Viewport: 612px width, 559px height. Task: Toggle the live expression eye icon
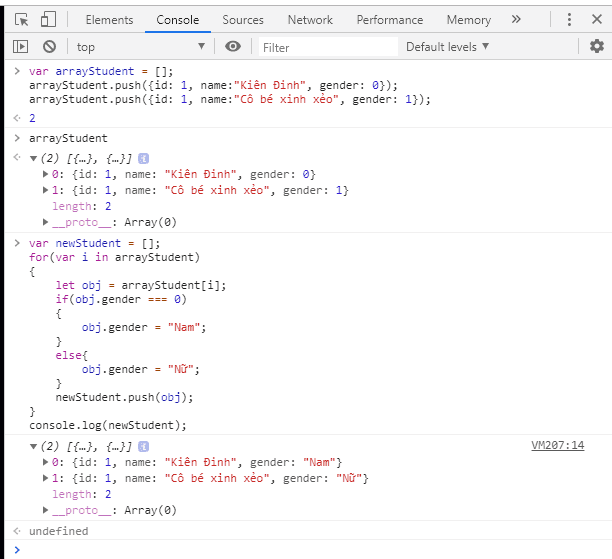[x=233, y=46]
